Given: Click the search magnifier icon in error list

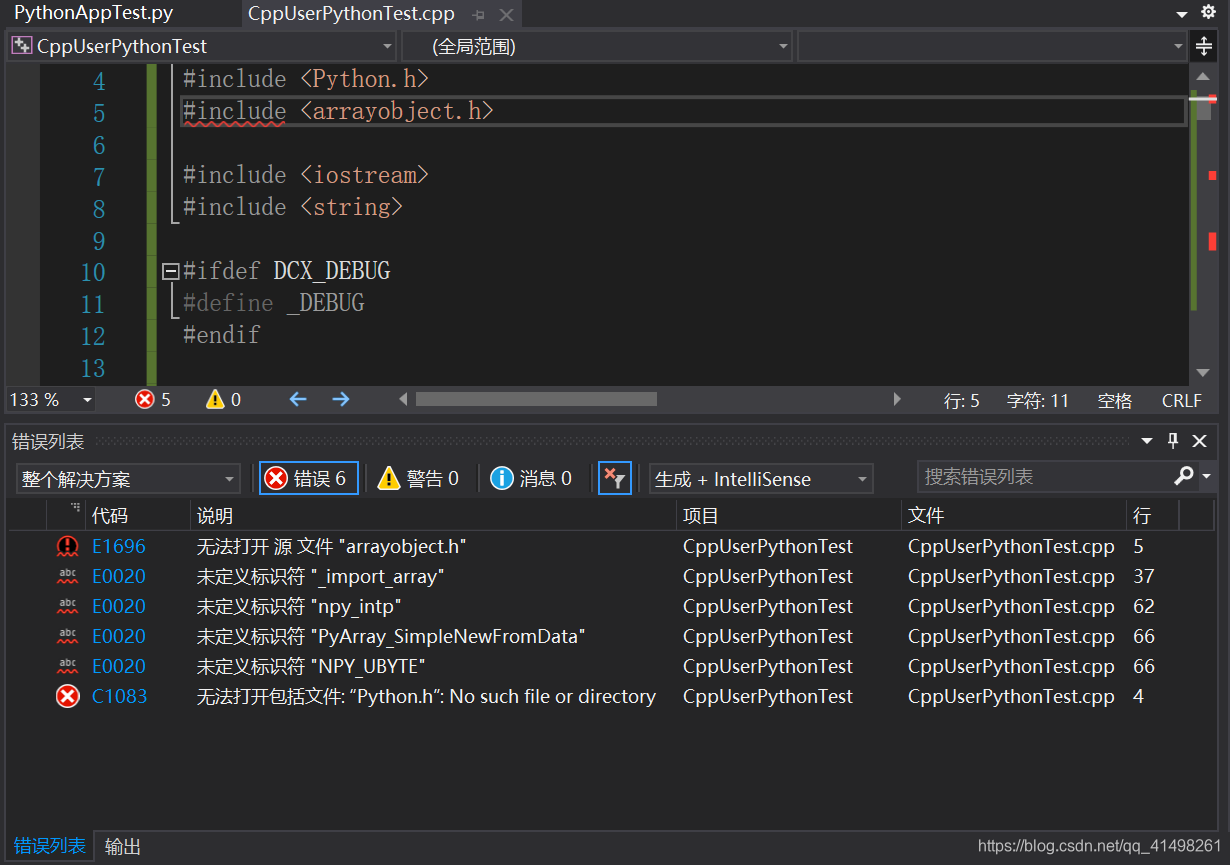Looking at the screenshot, I should (1184, 476).
